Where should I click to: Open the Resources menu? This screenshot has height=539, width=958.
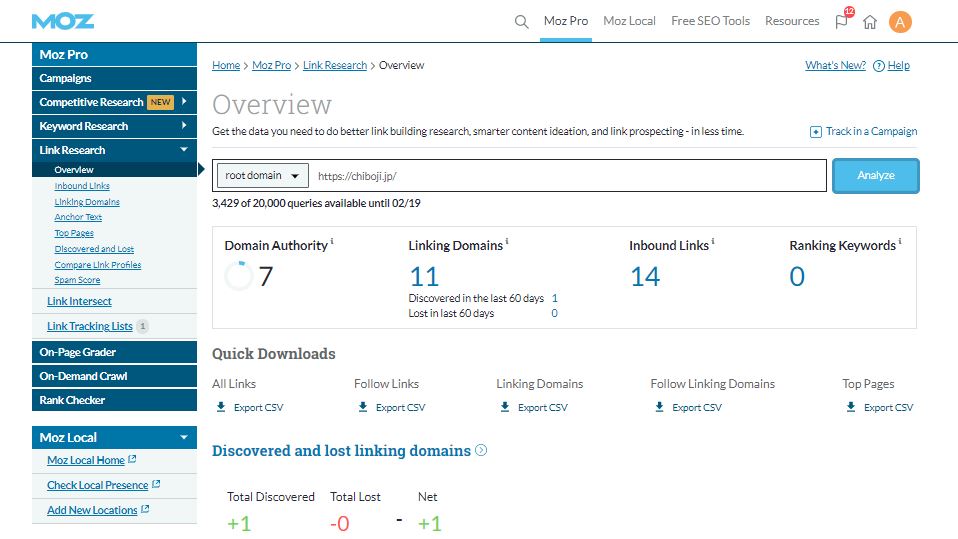point(792,21)
